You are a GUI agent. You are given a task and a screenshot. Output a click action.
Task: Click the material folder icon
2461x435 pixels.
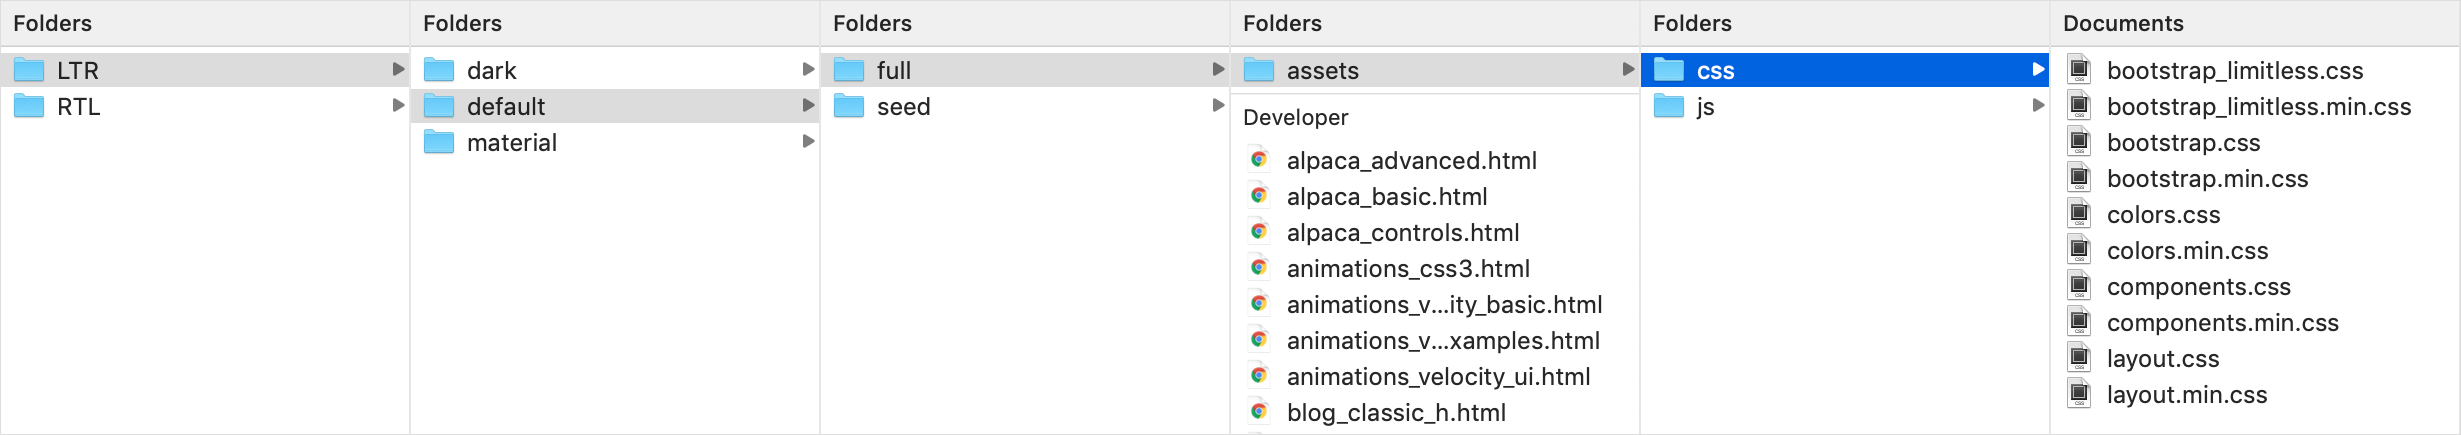(439, 142)
